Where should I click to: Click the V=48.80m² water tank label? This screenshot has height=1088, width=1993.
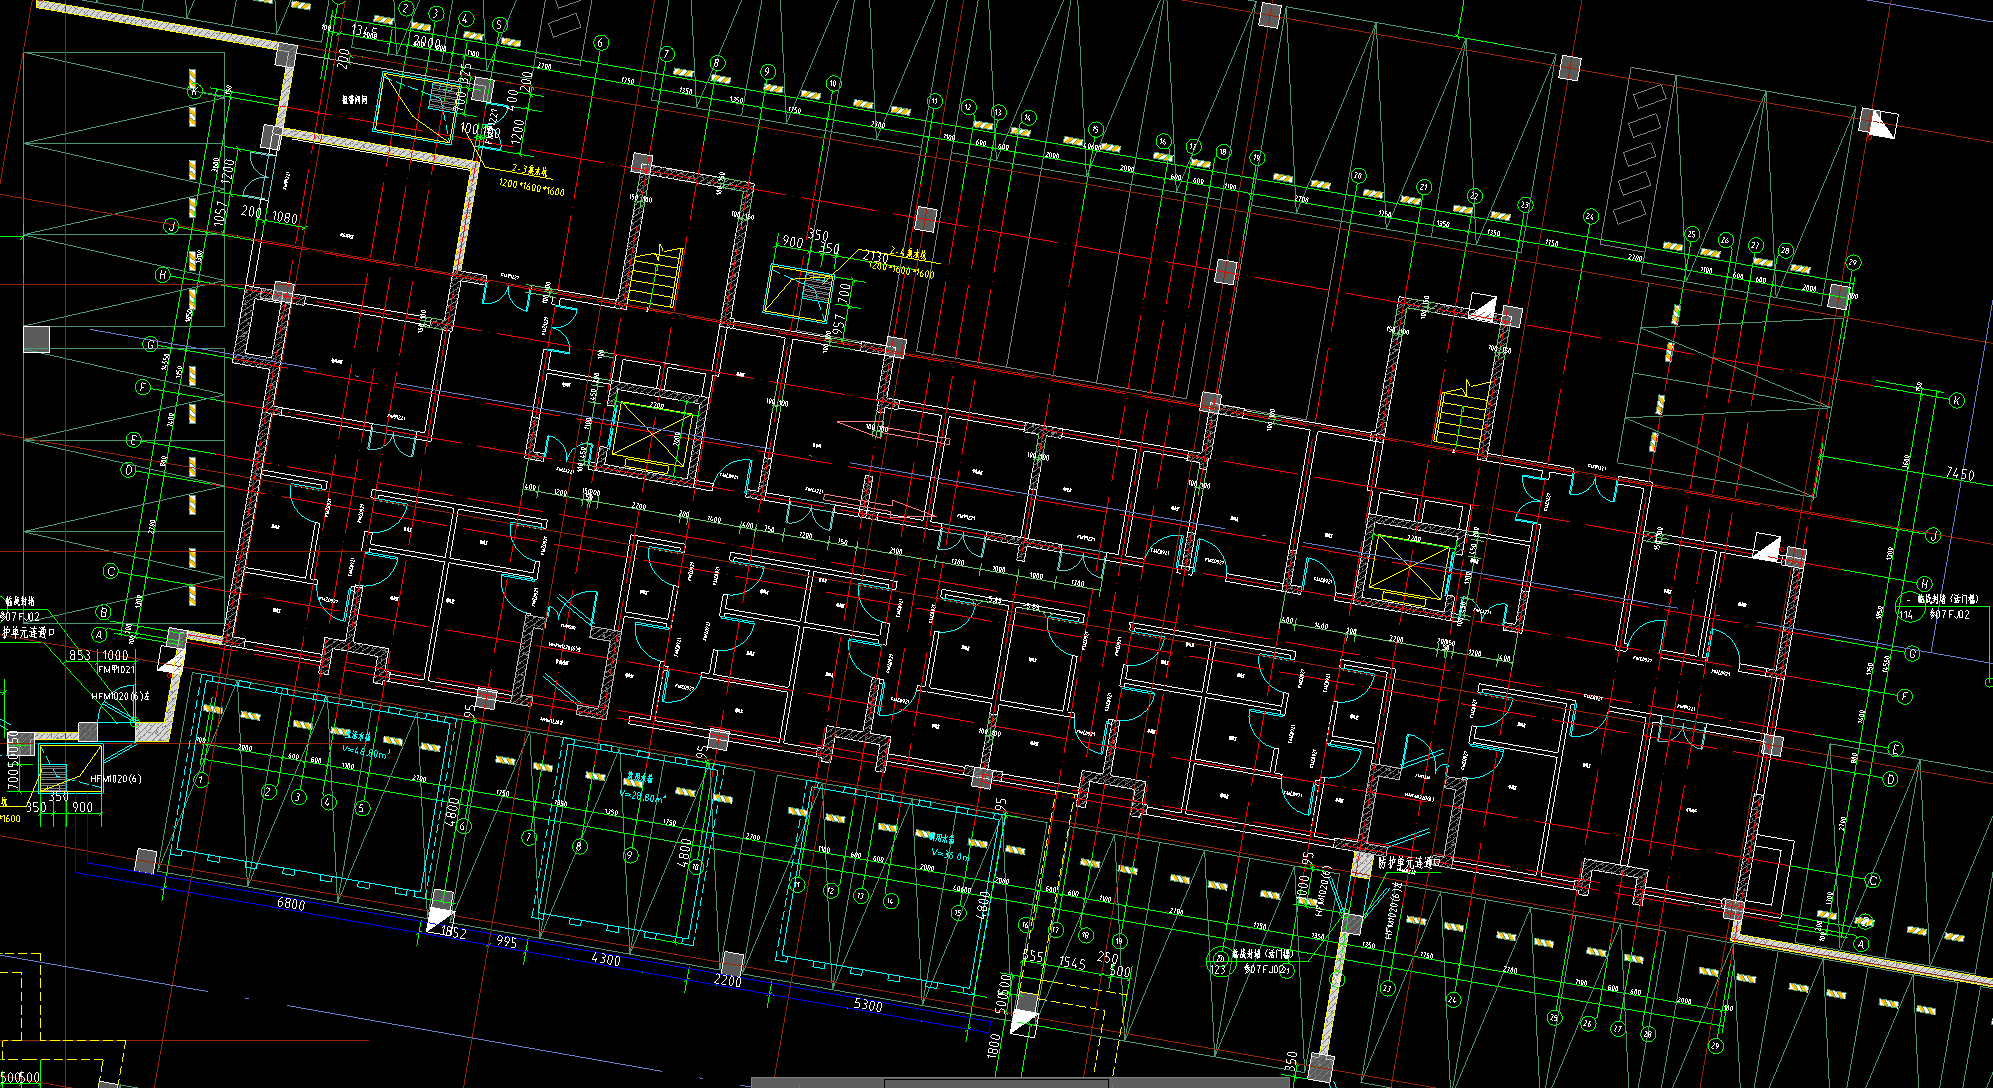click(364, 752)
